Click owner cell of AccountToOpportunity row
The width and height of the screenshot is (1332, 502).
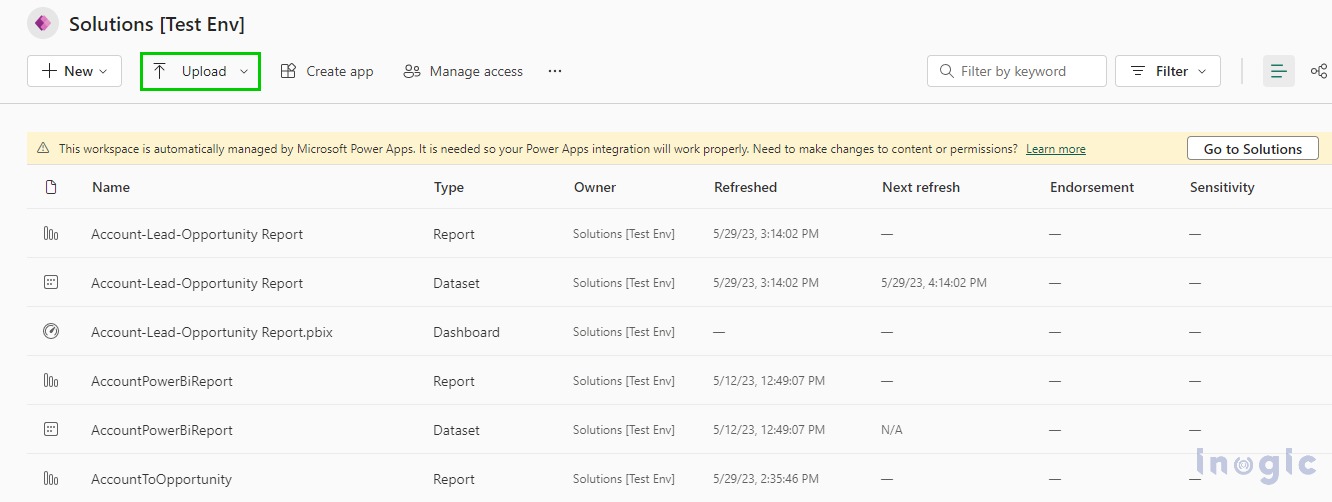pos(624,479)
